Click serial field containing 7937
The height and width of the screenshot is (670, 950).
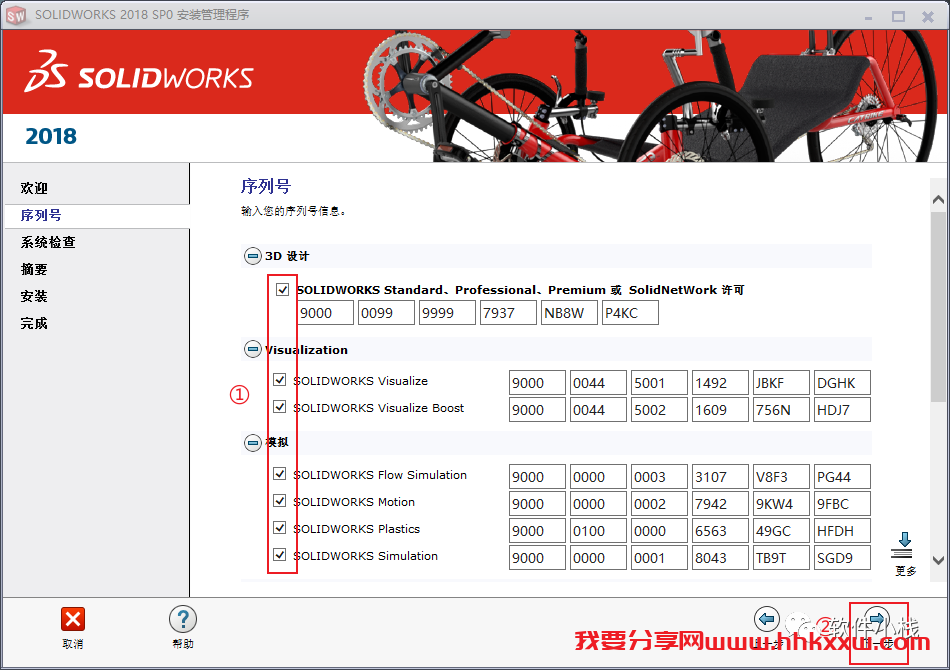(508, 313)
